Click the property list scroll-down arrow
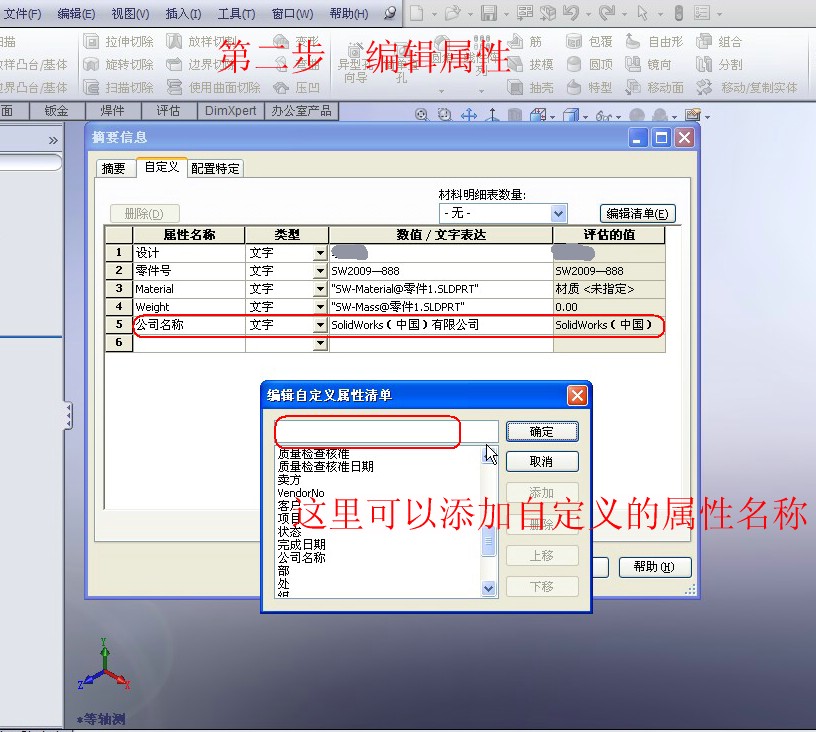Viewport: 816px width, 732px height. (489, 588)
